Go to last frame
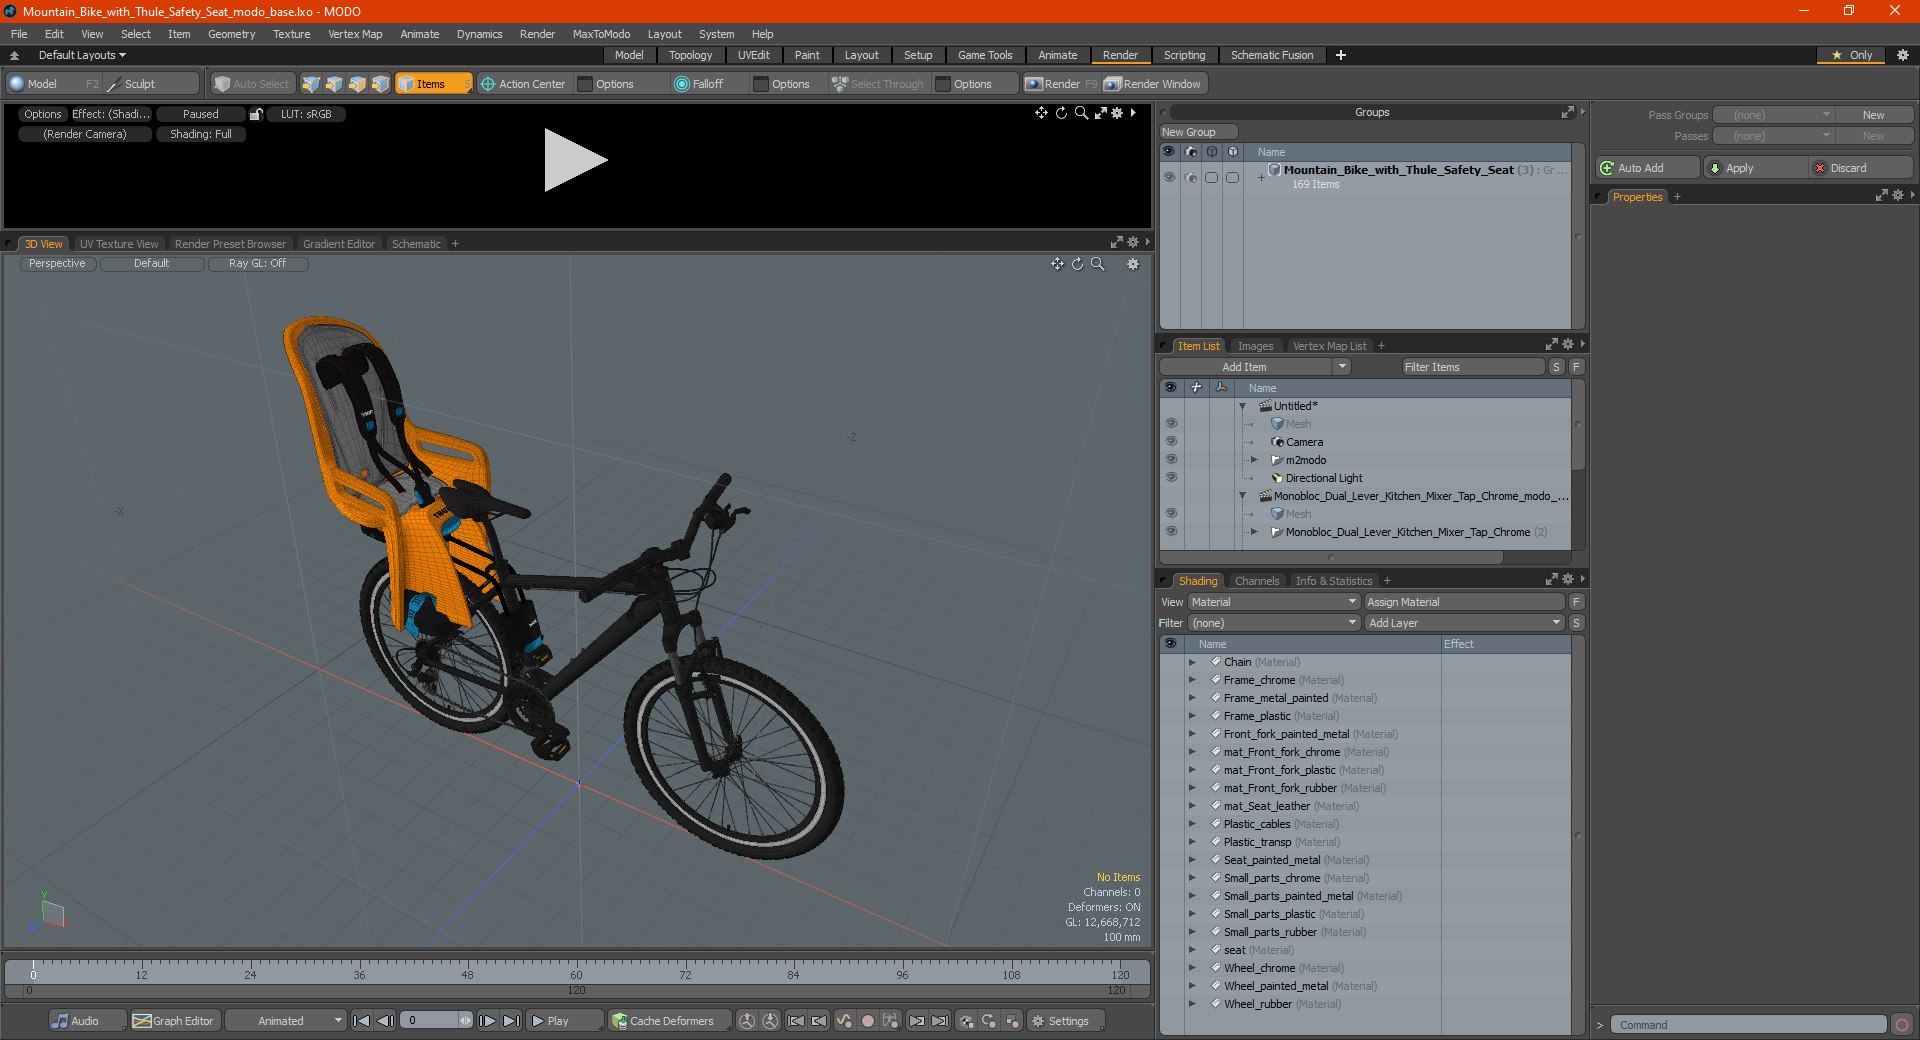 [x=510, y=1021]
